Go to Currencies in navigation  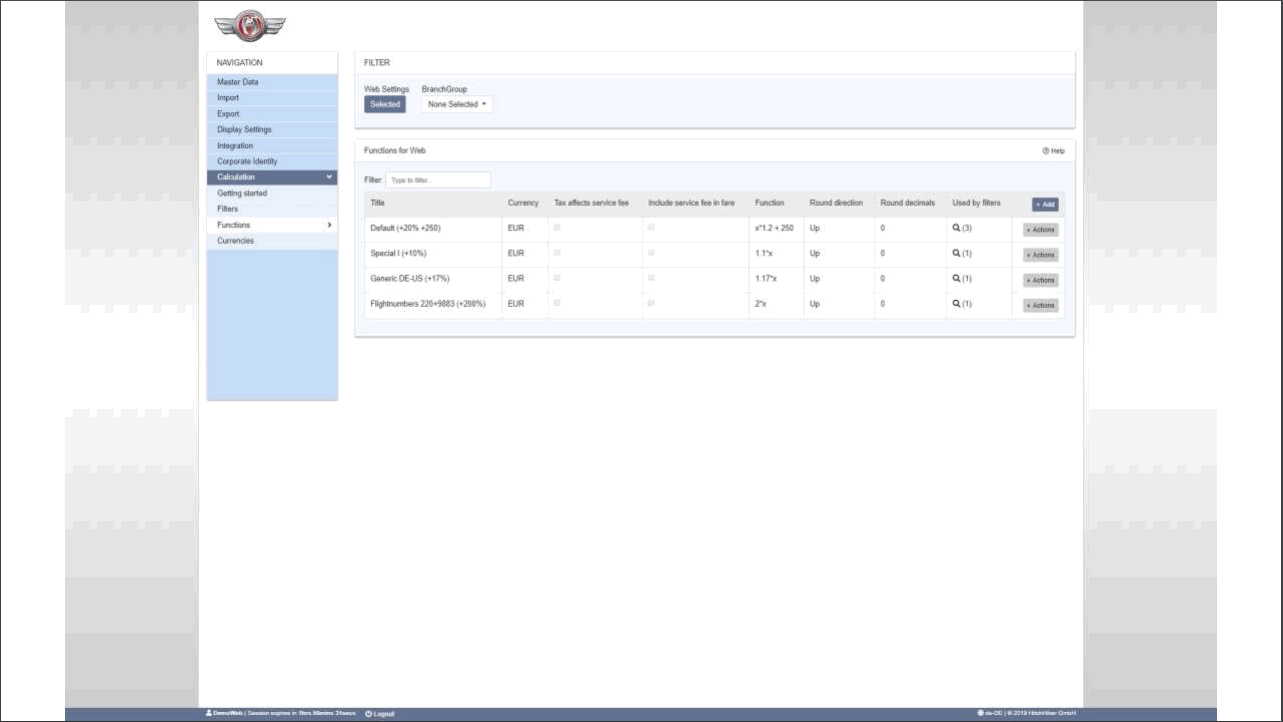pos(235,241)
